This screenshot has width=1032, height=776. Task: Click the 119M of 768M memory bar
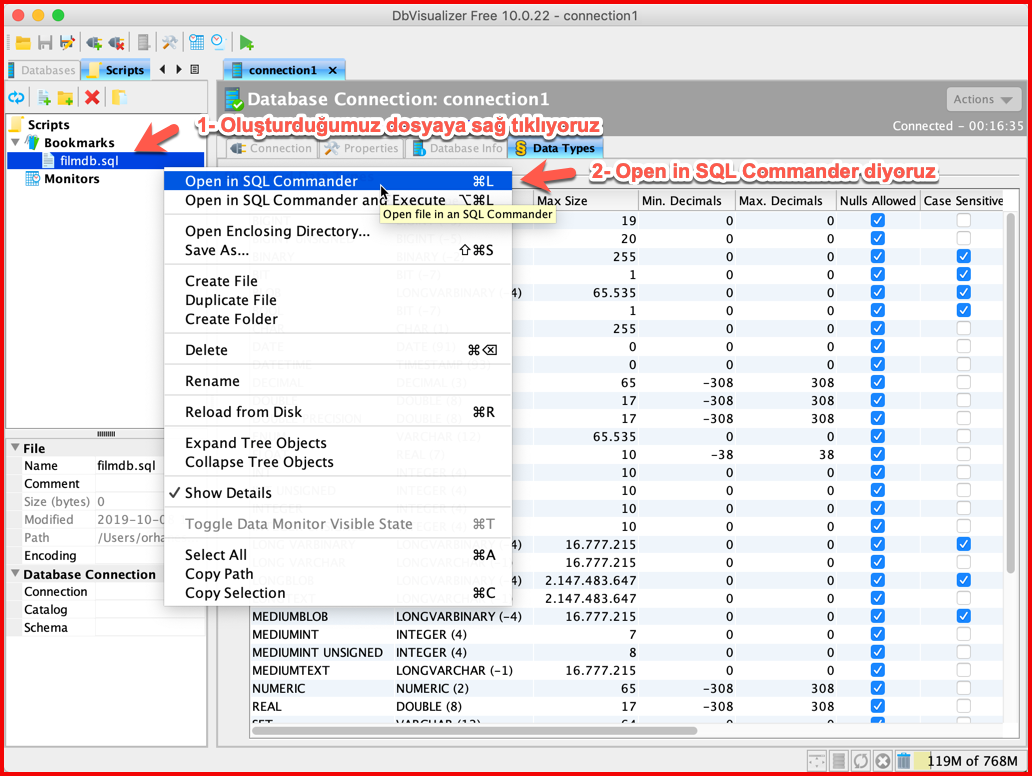tap(969, 761)
